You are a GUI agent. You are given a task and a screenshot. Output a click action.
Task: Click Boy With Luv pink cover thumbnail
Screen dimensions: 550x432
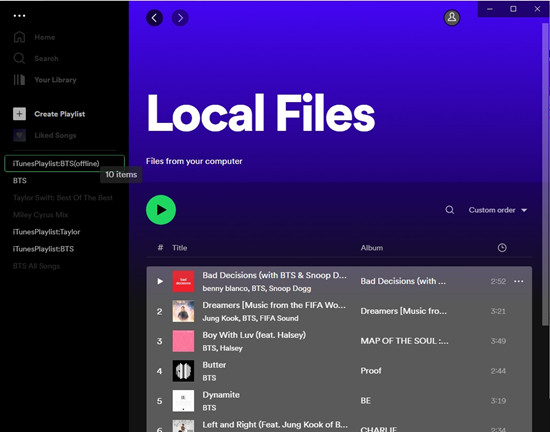pyautogui.click(x=183, y=341)
